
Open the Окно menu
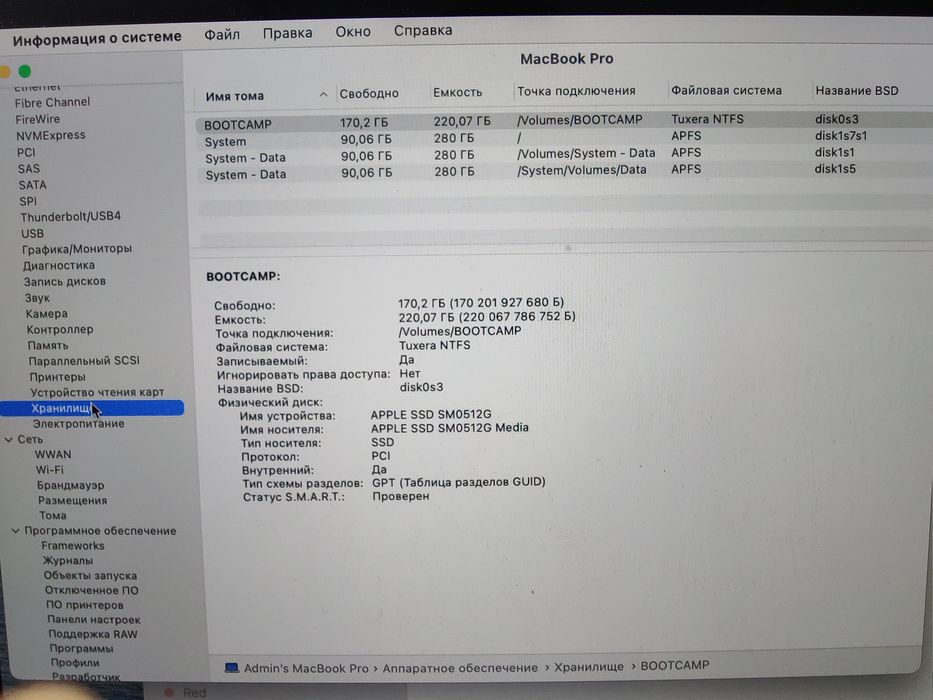(x=353, y=32)
